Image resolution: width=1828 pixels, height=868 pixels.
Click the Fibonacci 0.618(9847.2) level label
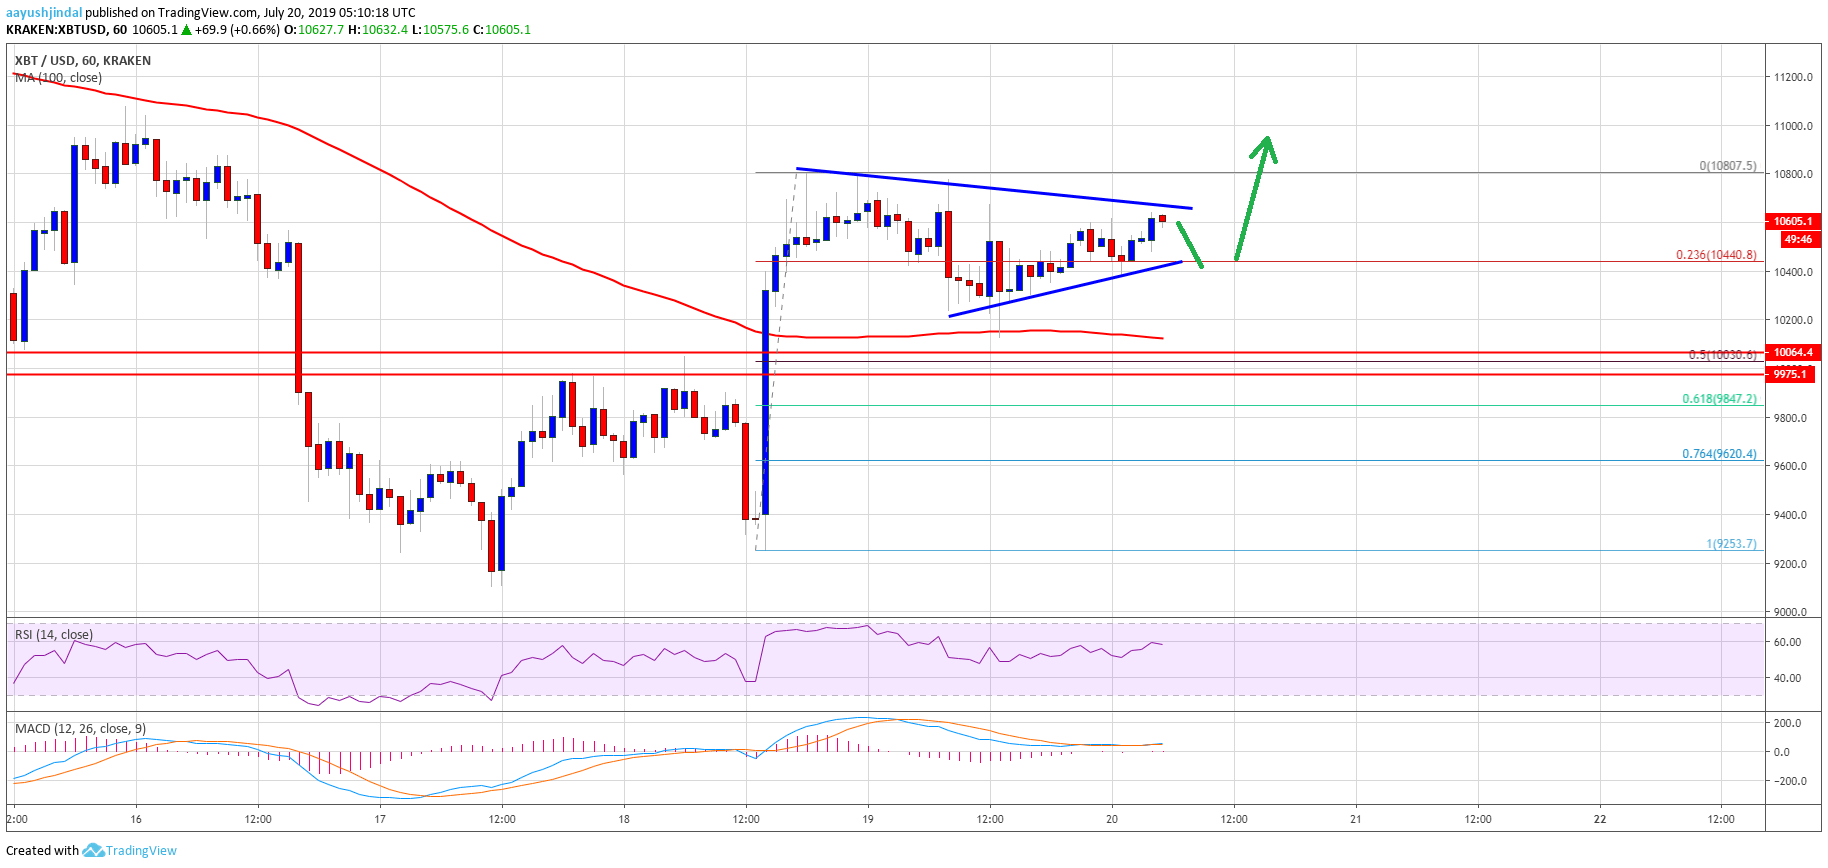[1719, 398]
